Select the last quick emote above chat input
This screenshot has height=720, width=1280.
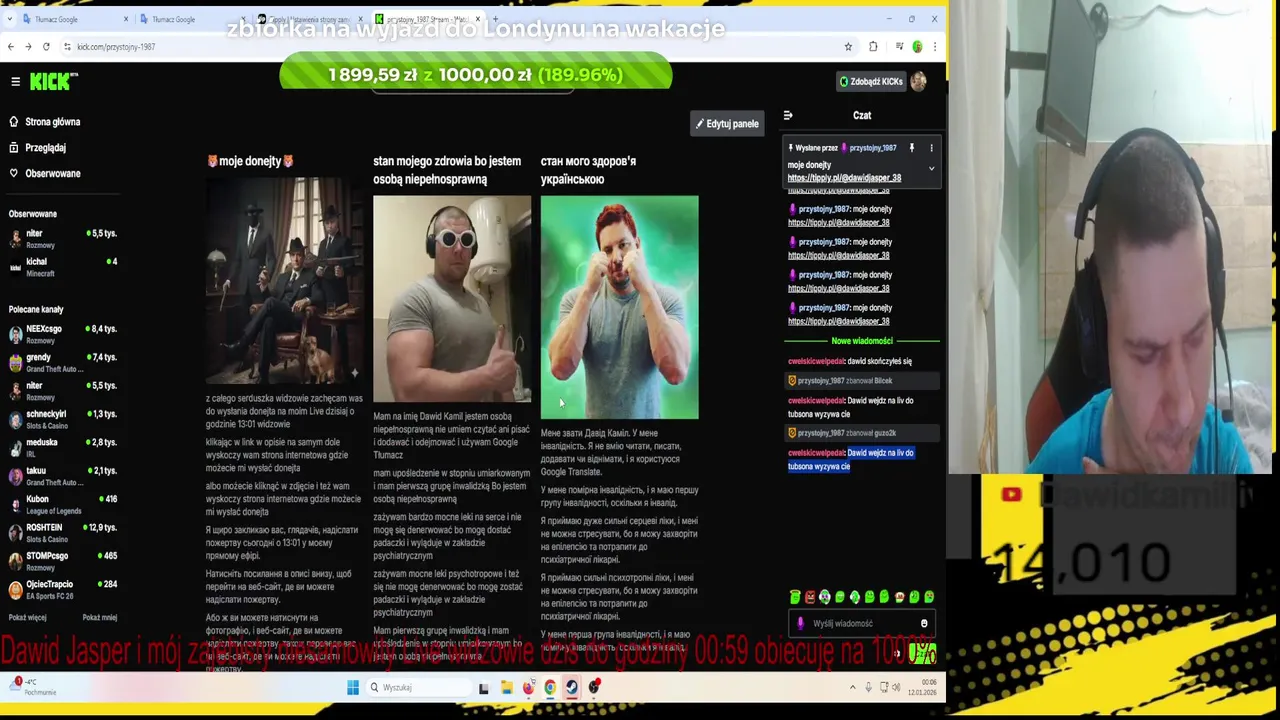coord(929,597)
